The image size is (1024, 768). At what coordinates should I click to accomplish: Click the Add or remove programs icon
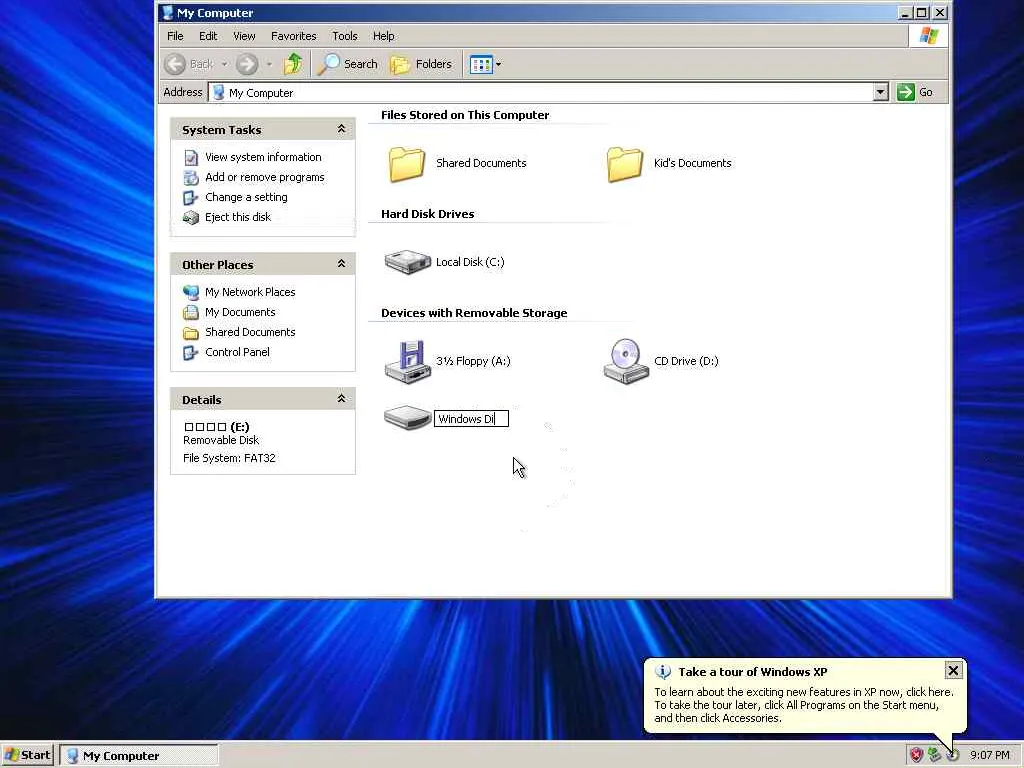click(191, 178)
